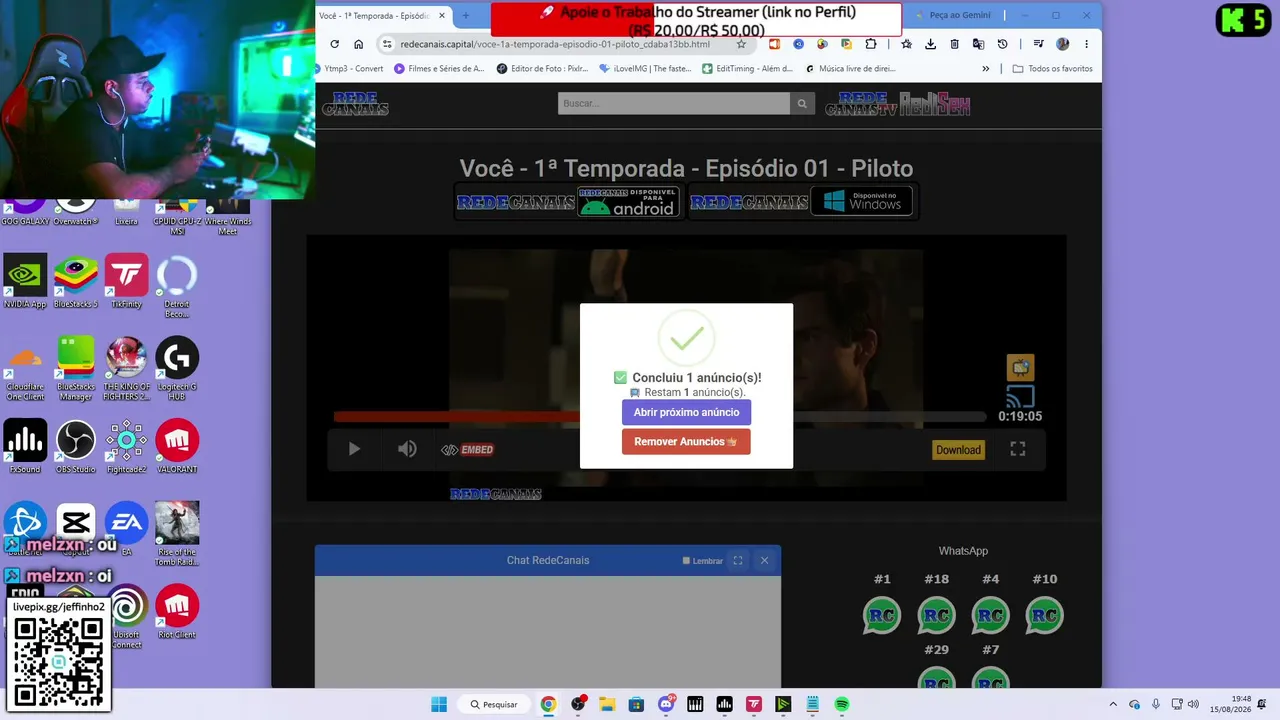Open the iLoveIMG bookmark
This screenshot has height=720, width=1280.
(645, 69)
